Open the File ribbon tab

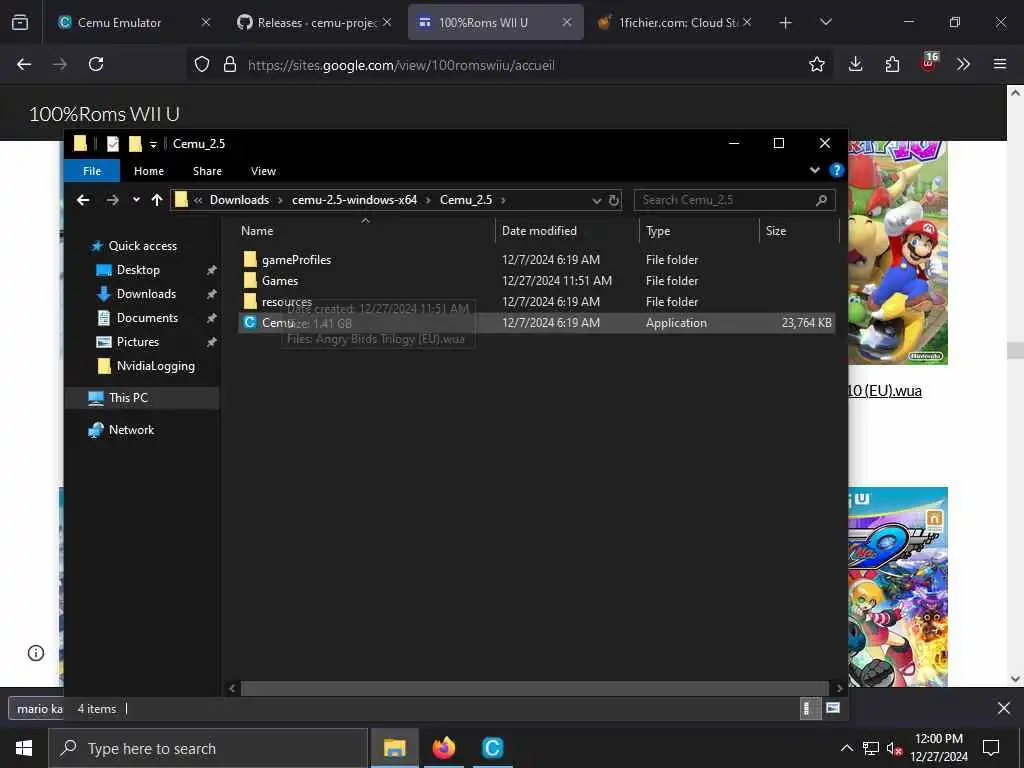point(92,170)
